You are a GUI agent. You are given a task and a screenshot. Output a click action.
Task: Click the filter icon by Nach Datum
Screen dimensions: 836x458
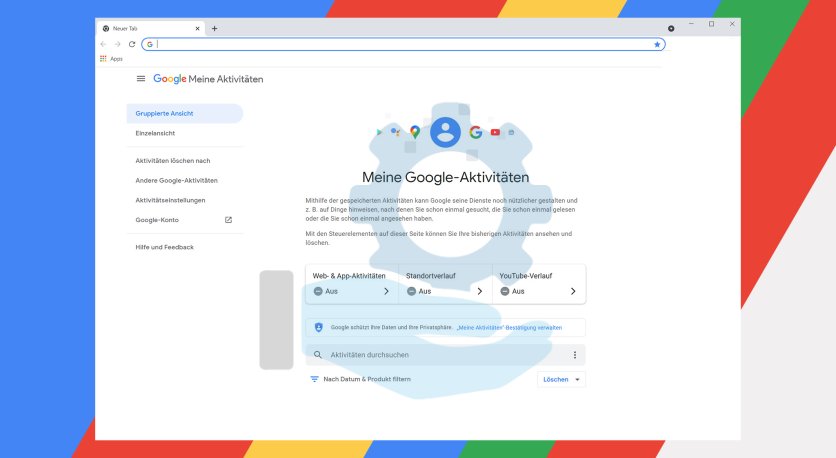315,379
